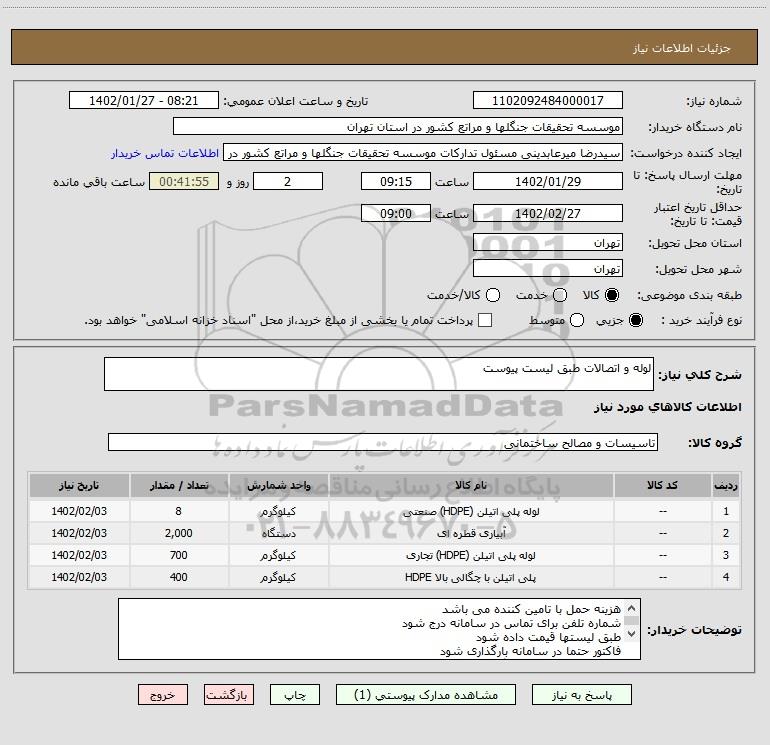Click the request creator name field
Viewport: 770px width, 745px height.
[423, 152]
